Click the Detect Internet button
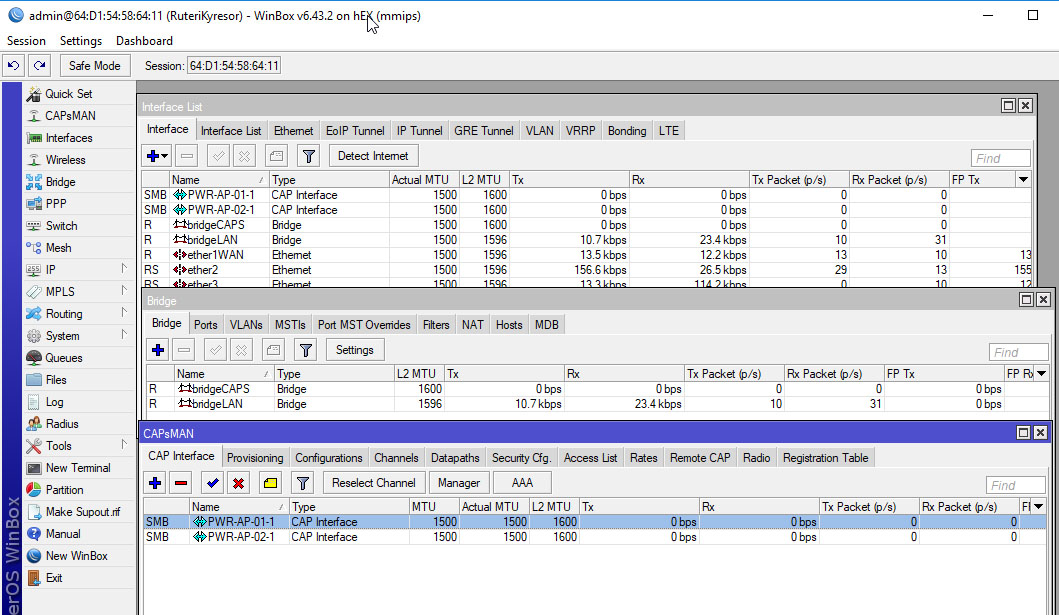1059x615 pixels. click(373, 156)
